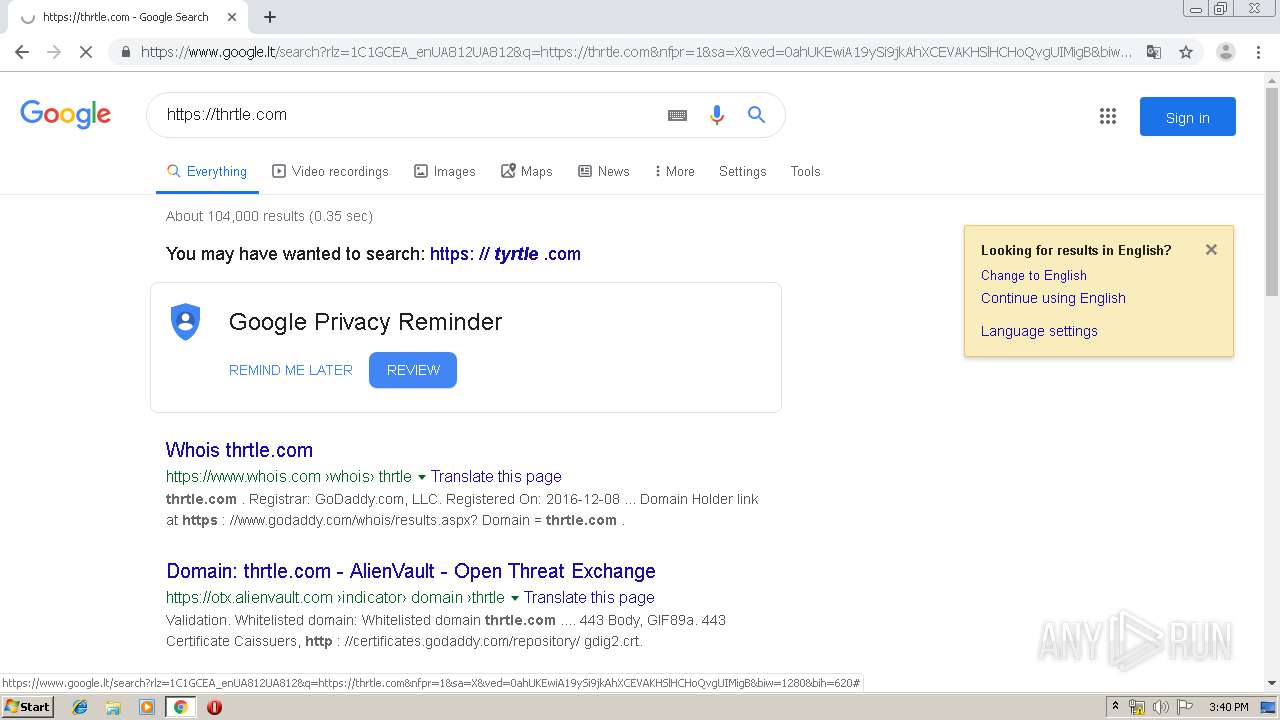Start voice search with the microphone icon
1280x720 pixels.
pyautogui.click(x=716, y=115)
